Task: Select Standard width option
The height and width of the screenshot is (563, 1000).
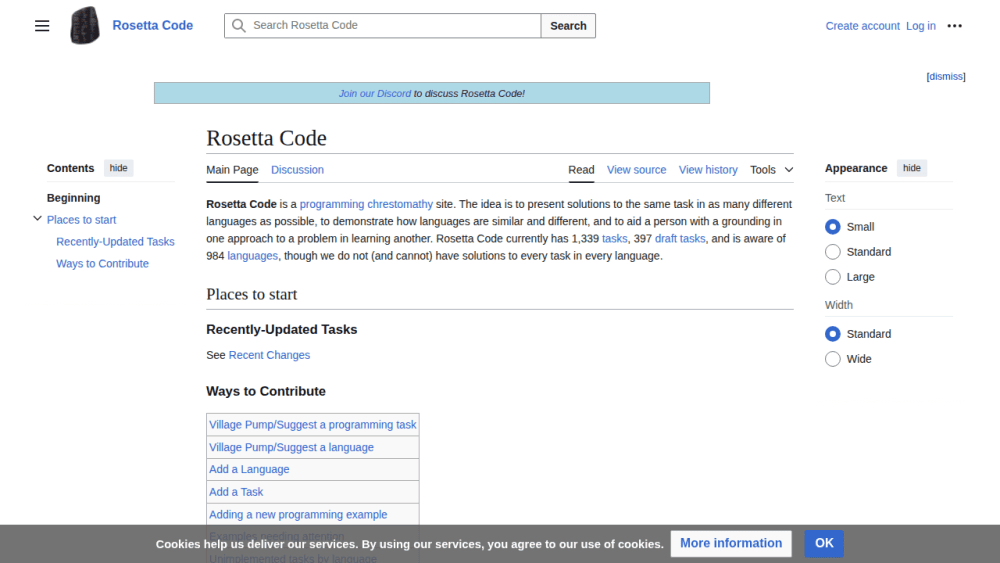Action: [x=832, y=334]
